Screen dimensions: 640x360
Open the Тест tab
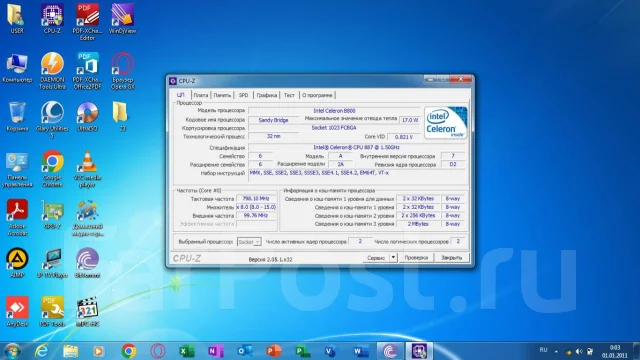tap(289, 95)
